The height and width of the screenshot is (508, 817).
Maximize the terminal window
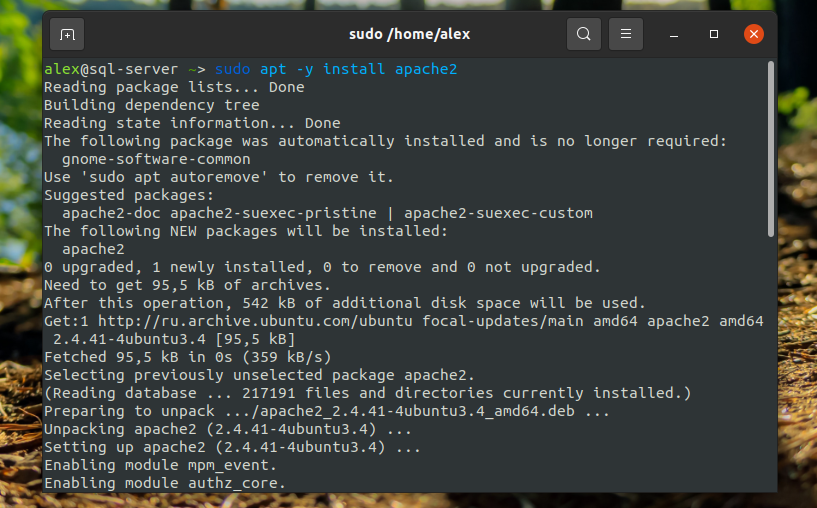pyautogui.click(x=714, y=34)
